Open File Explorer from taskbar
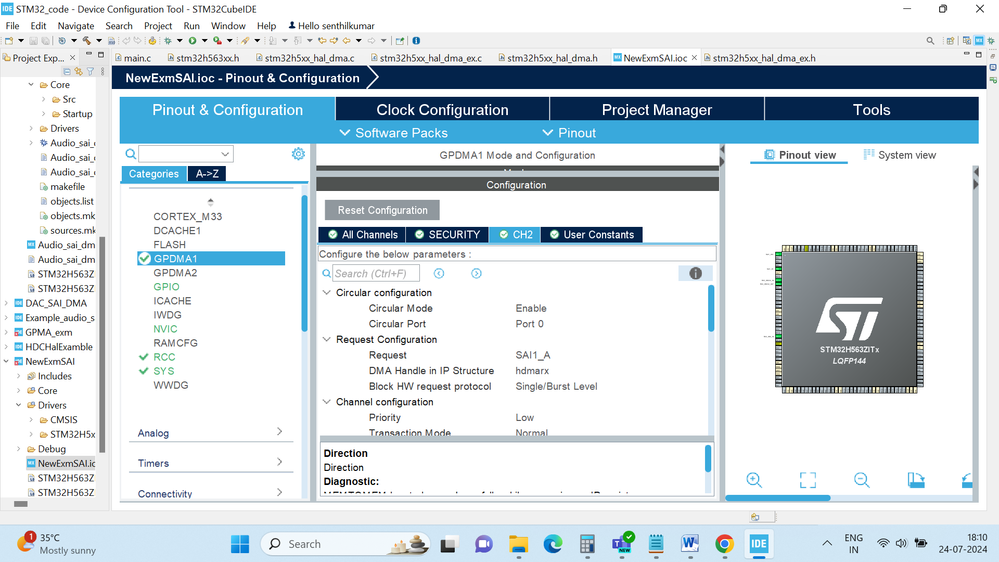 click(519, 544)
